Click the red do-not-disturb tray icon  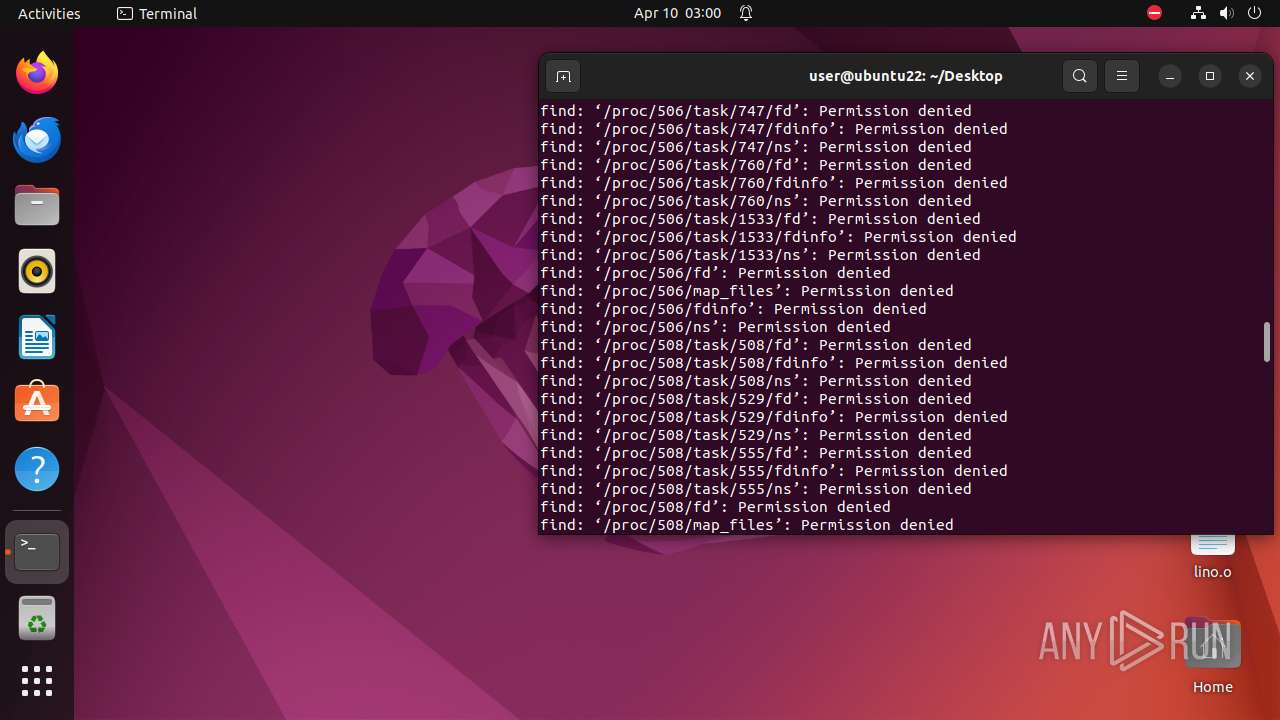[x=1155, y=13]
